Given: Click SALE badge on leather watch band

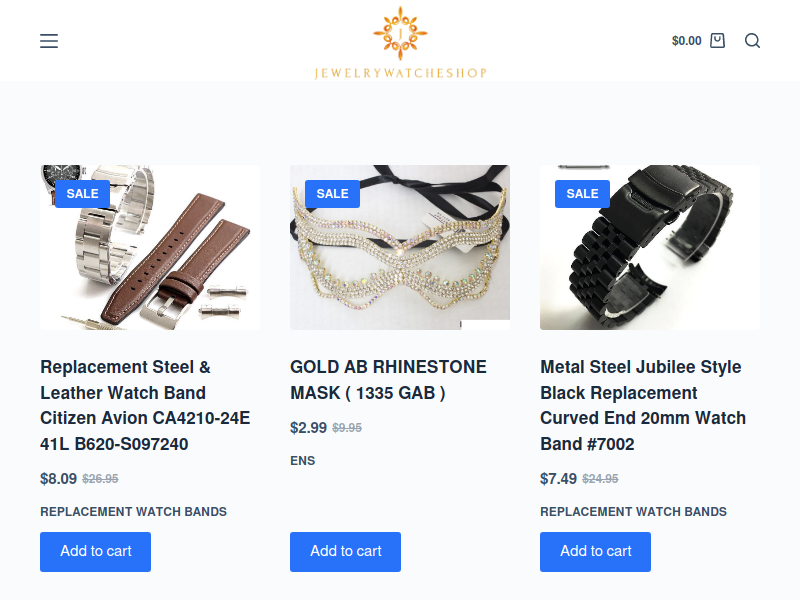Looking at the screenshot, I should [82, 194].
